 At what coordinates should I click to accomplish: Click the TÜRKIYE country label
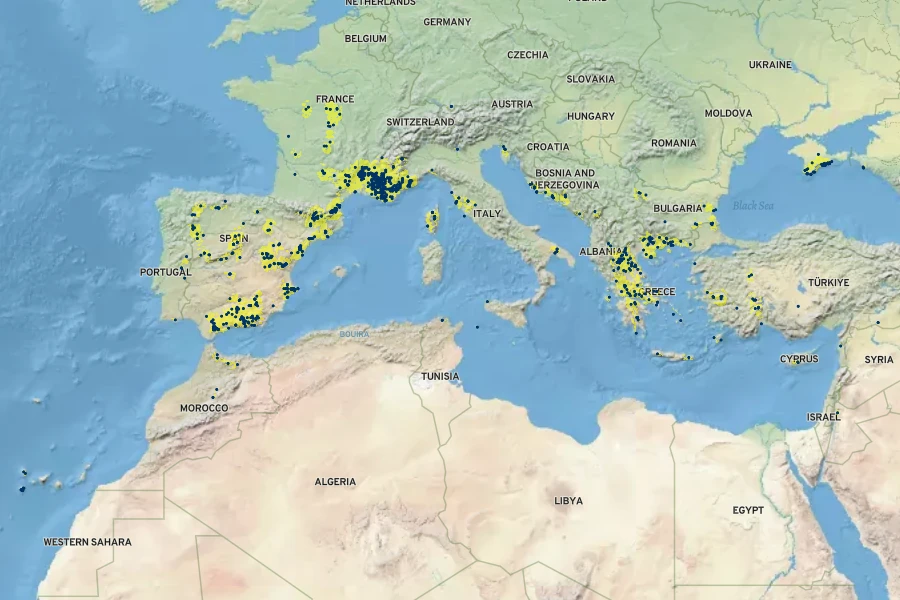[828, 283]
